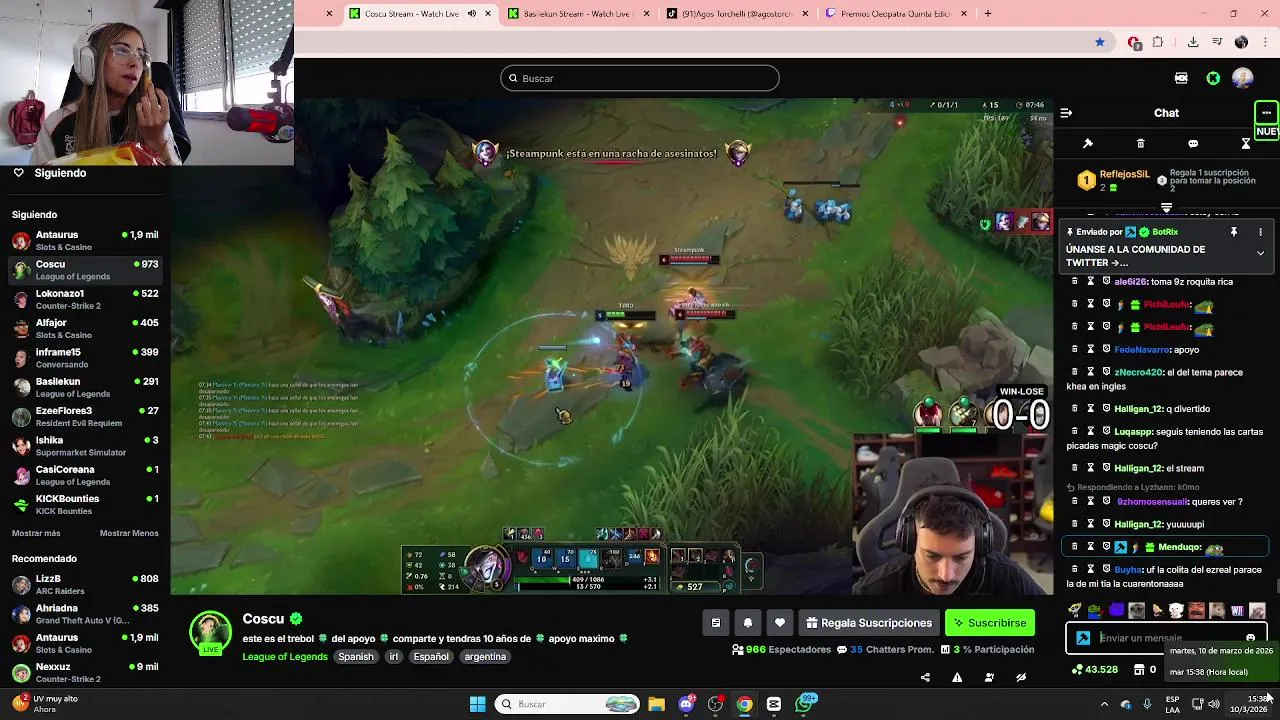The image size is (1280, 720).
Task: Click the Regala Suscripciones button
Action: [867, 623]
